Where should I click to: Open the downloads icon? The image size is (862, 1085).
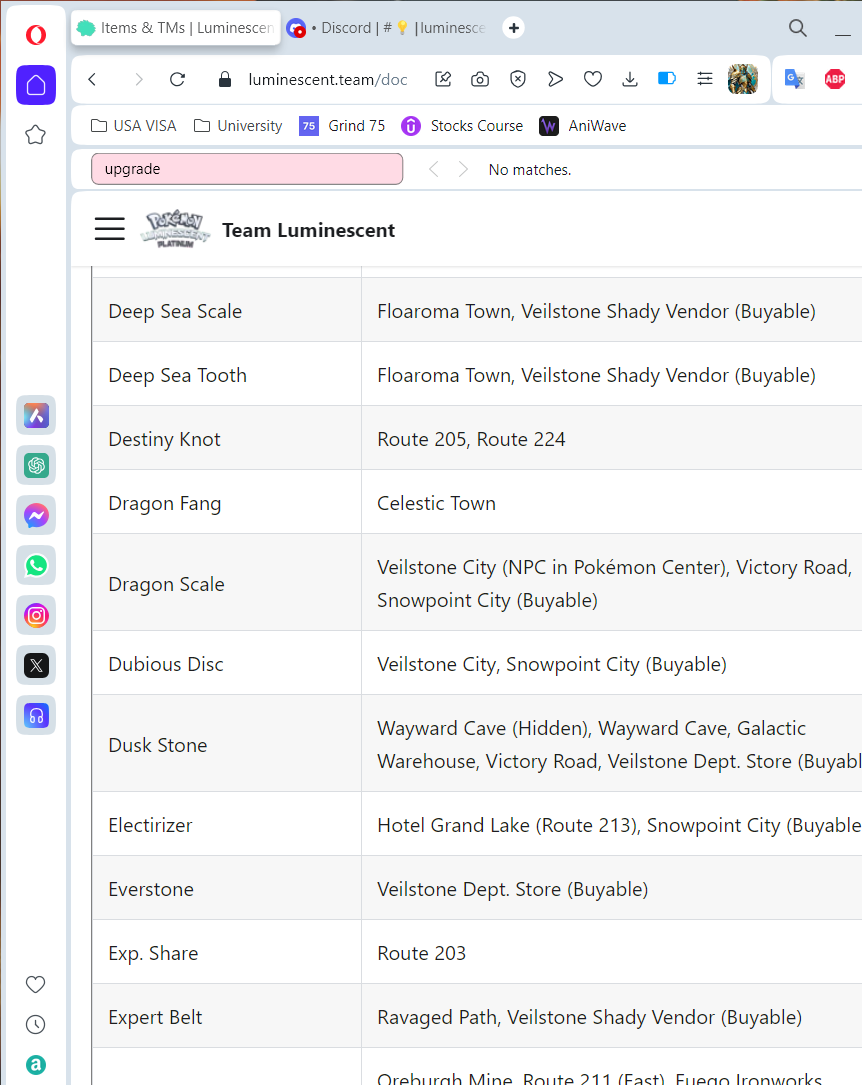[x=630, y=80]
